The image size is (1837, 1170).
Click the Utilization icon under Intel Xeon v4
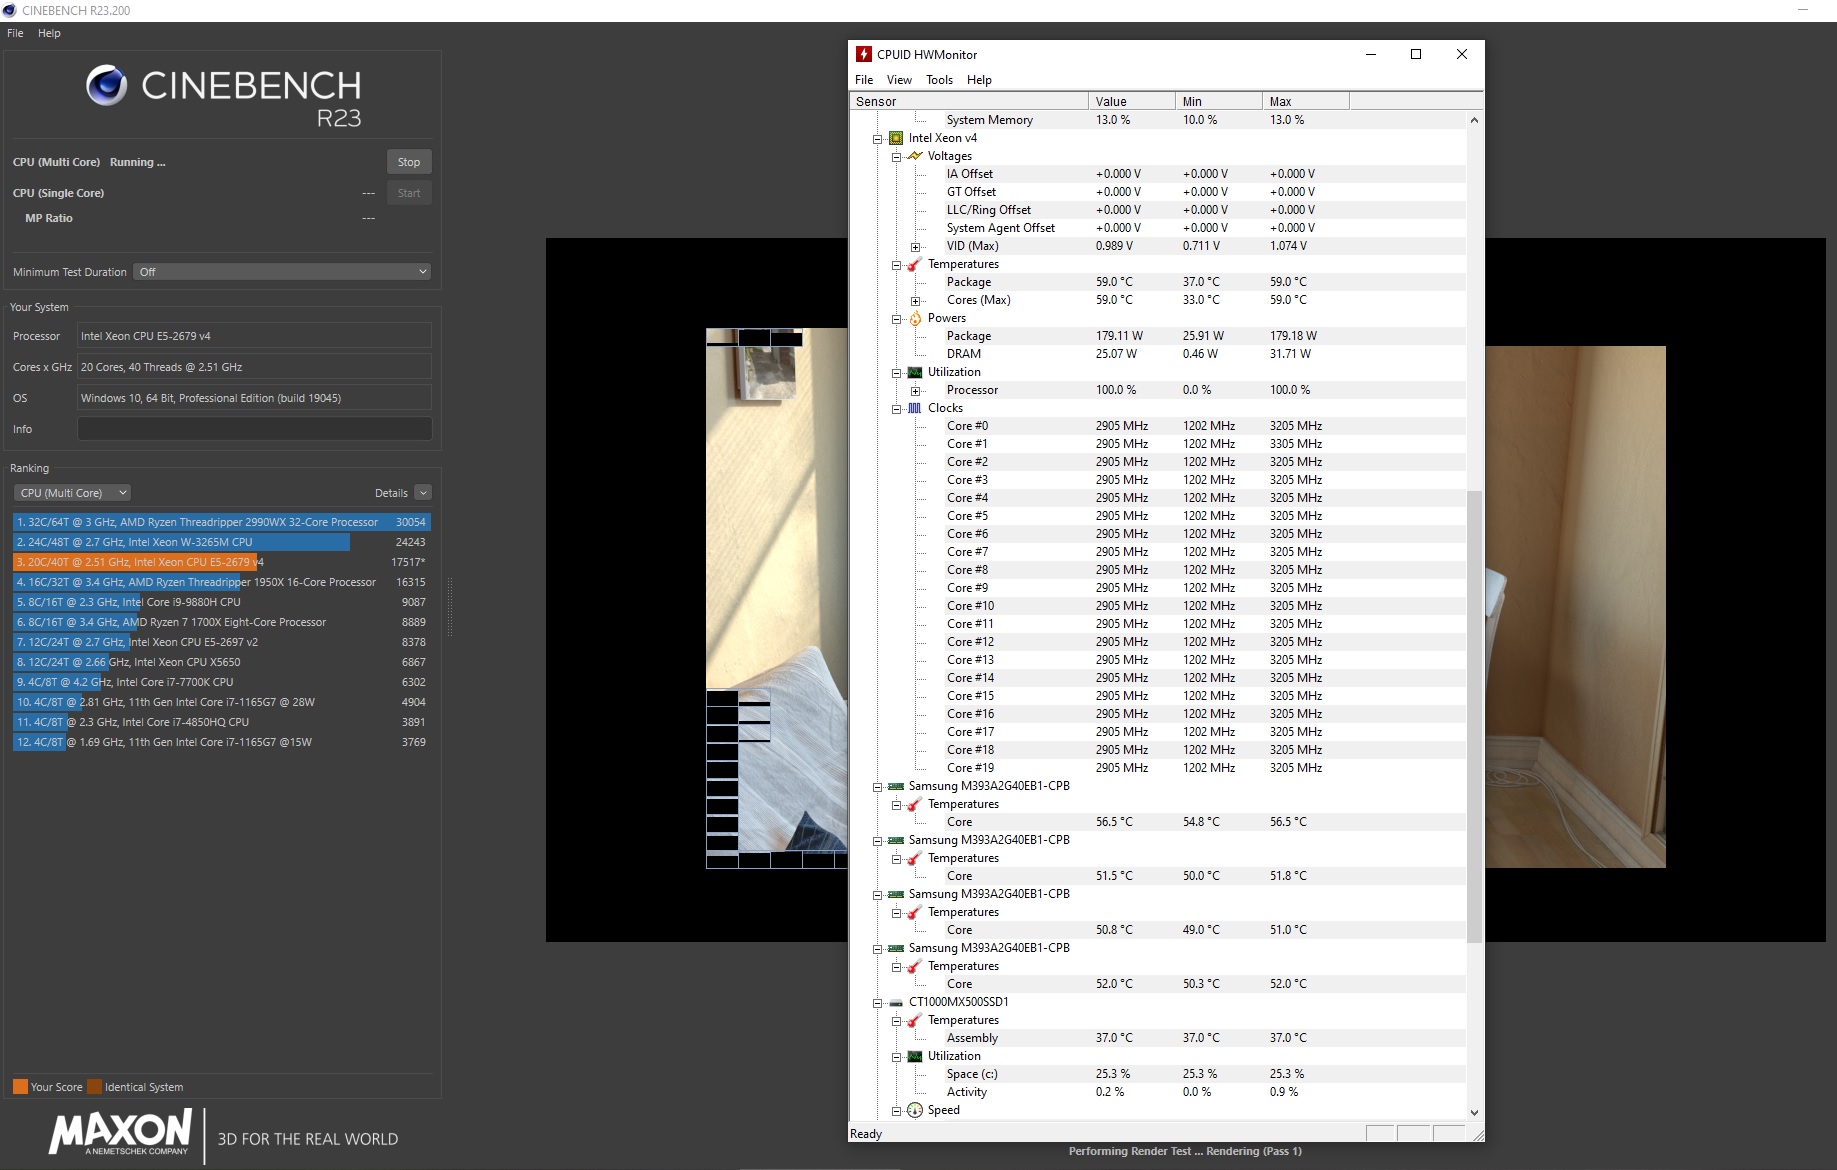click(x=915, y=372)
